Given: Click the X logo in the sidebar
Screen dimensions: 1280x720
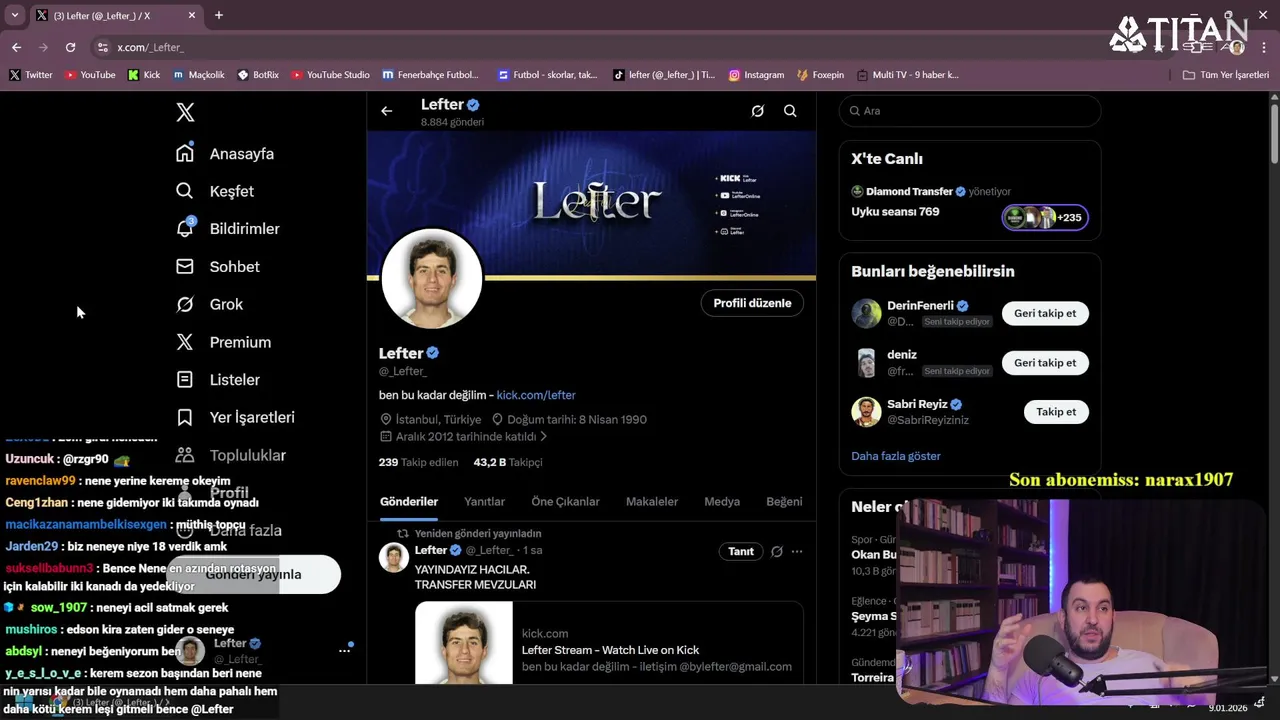Looking at the screenshot, I should pos(185,112).
